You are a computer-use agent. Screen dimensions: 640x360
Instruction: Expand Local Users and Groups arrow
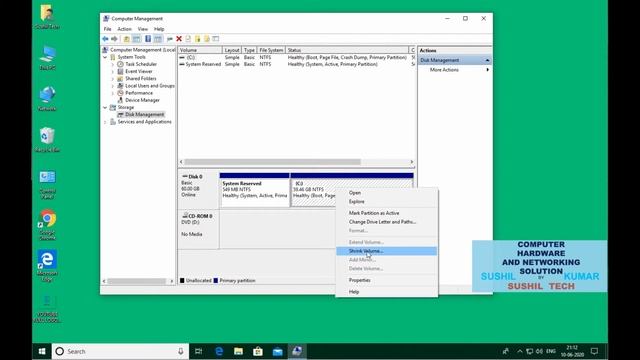click(113, 86)
